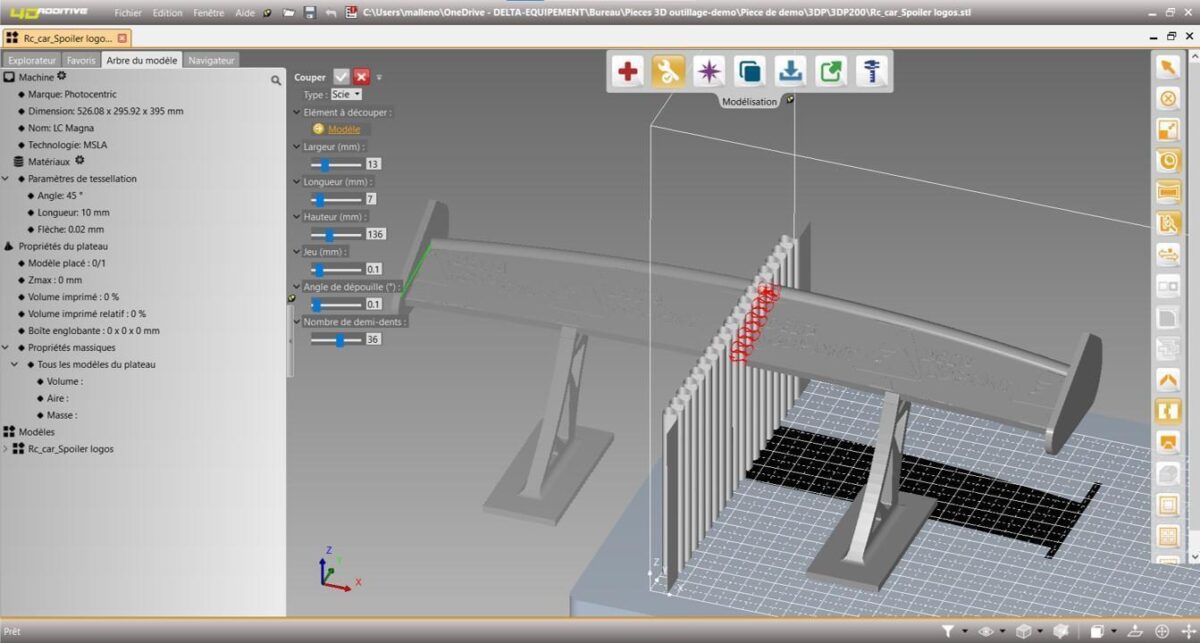The image size is (1200, 643).
Task: Click the search magnifier in the tree panel
Action: tap(276, 79)
